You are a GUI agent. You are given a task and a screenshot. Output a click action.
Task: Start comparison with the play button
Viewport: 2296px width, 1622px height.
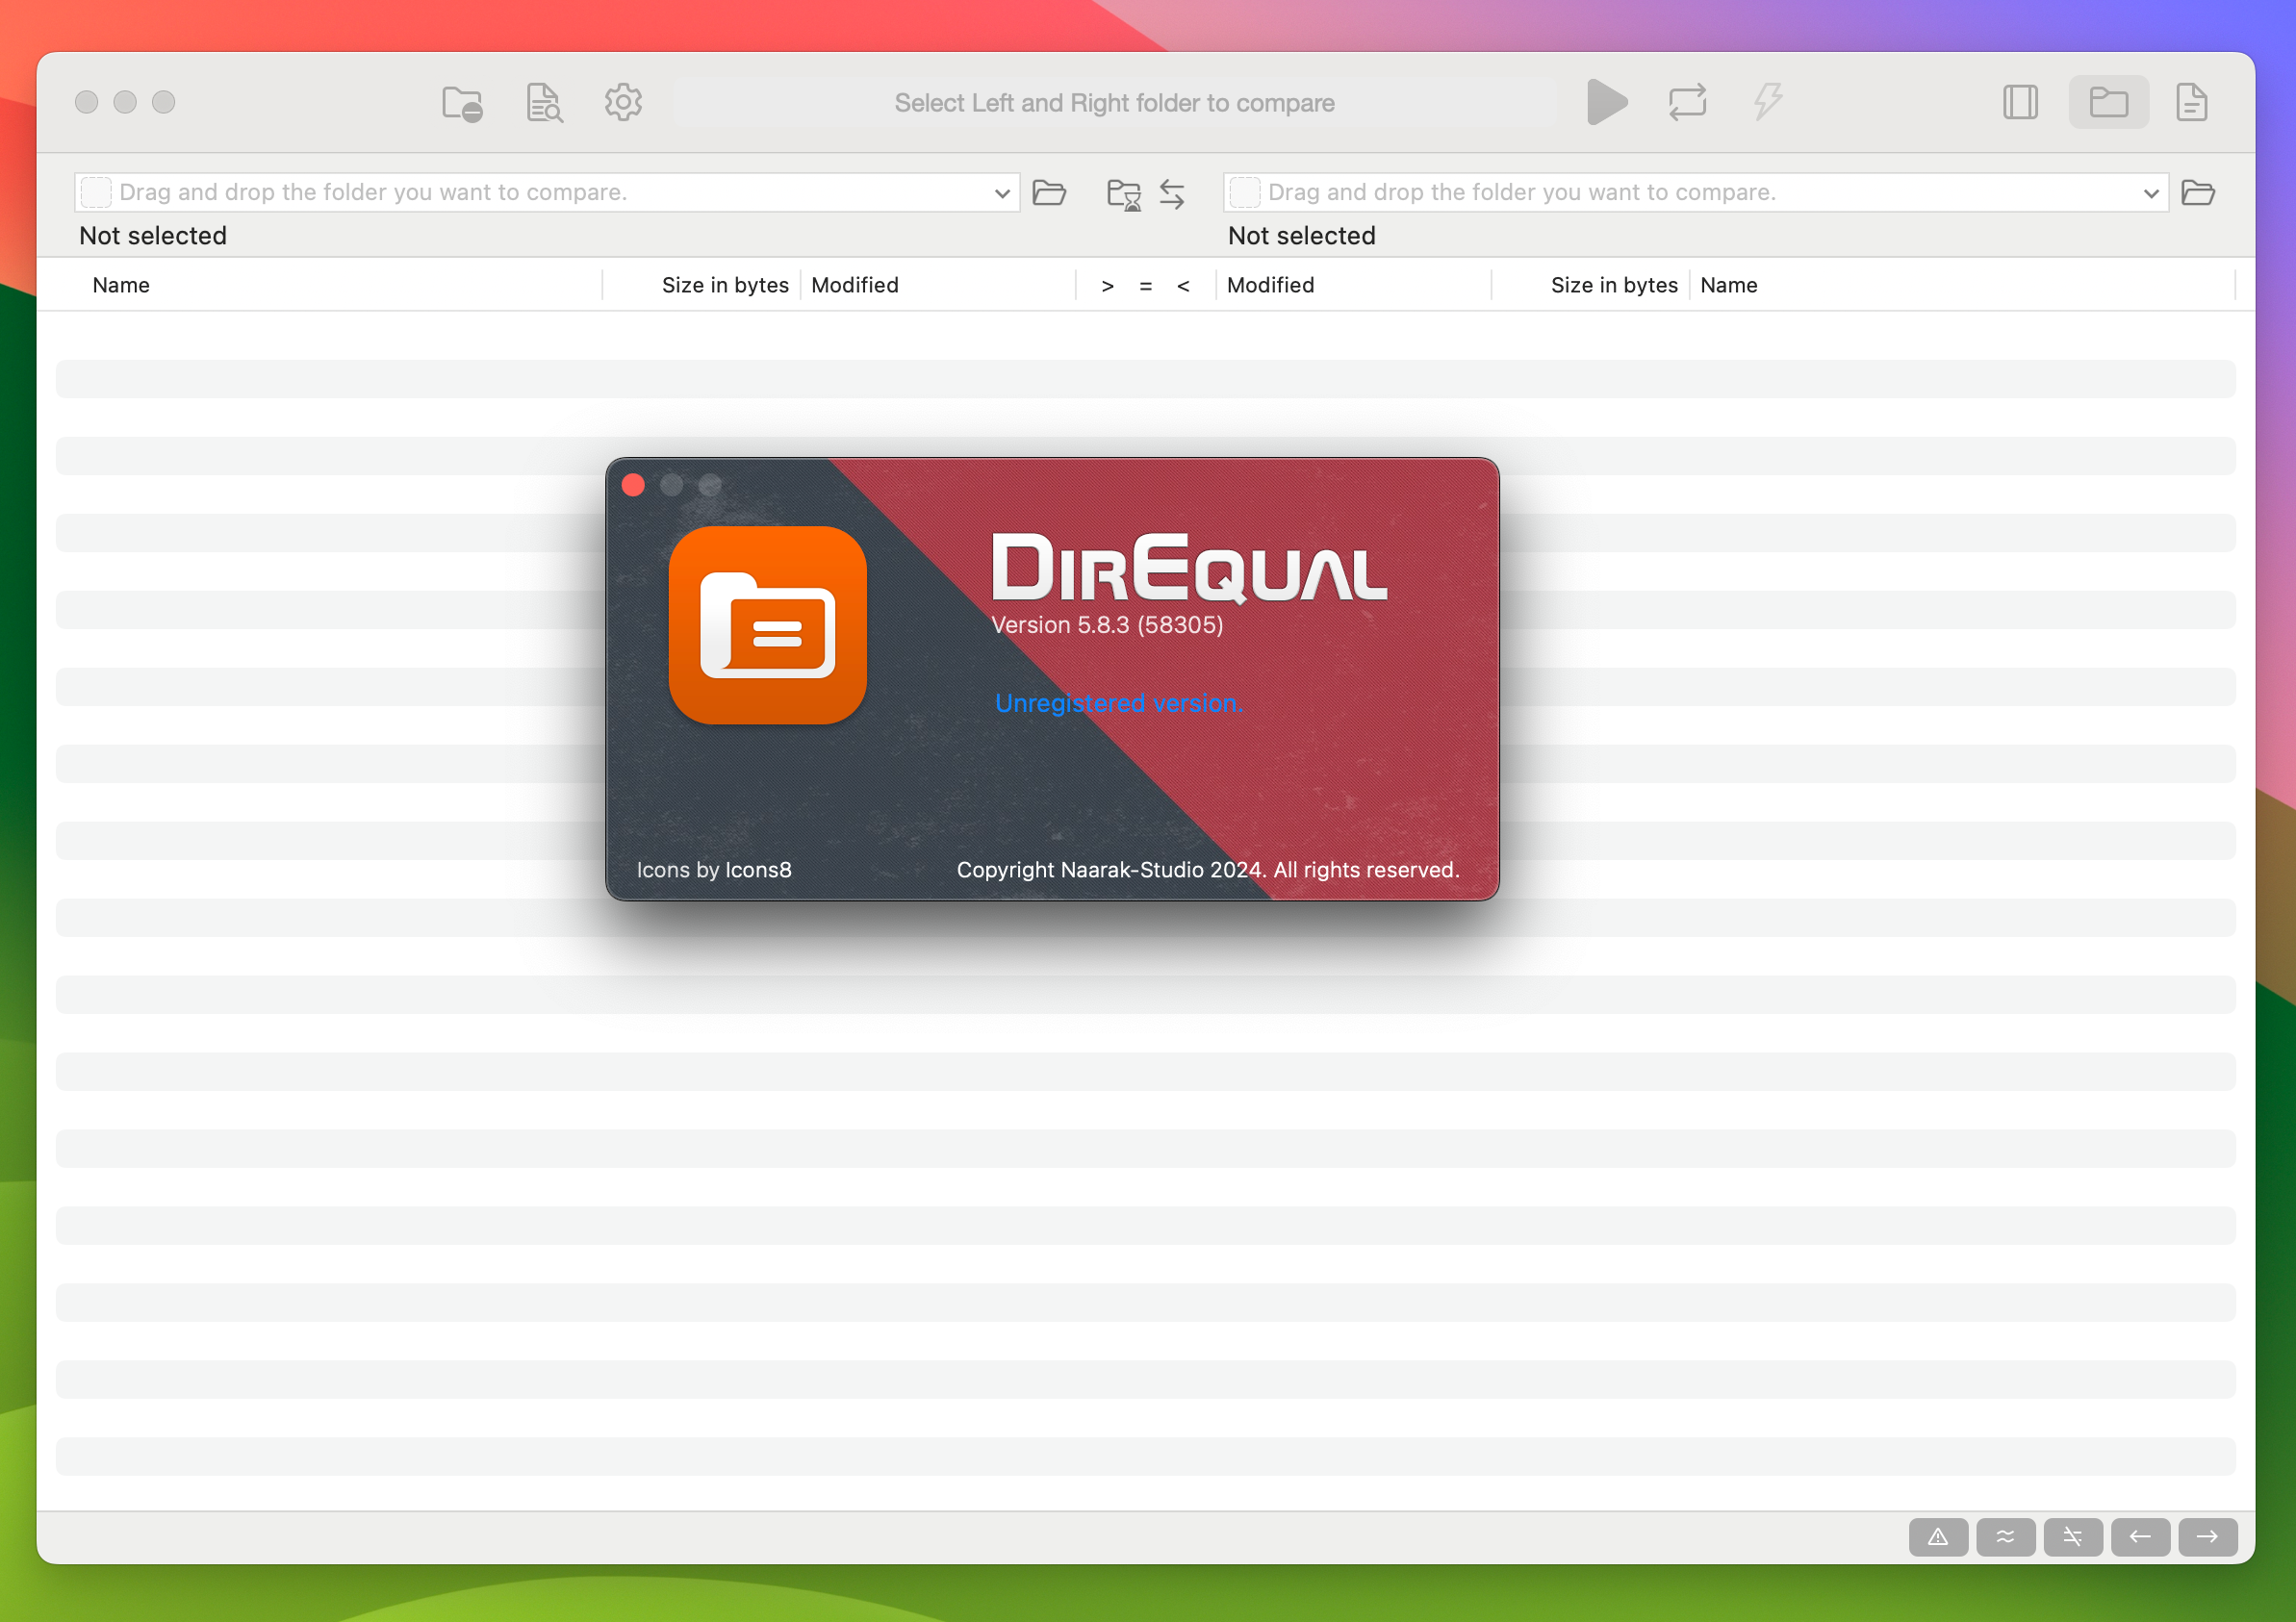tap(1607, 102)
